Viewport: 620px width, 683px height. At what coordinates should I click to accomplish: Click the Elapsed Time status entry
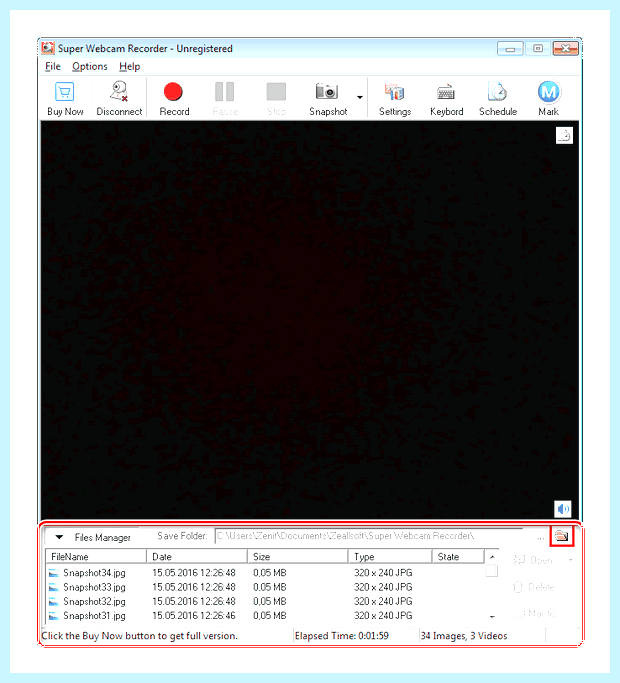tap(342, 636)
